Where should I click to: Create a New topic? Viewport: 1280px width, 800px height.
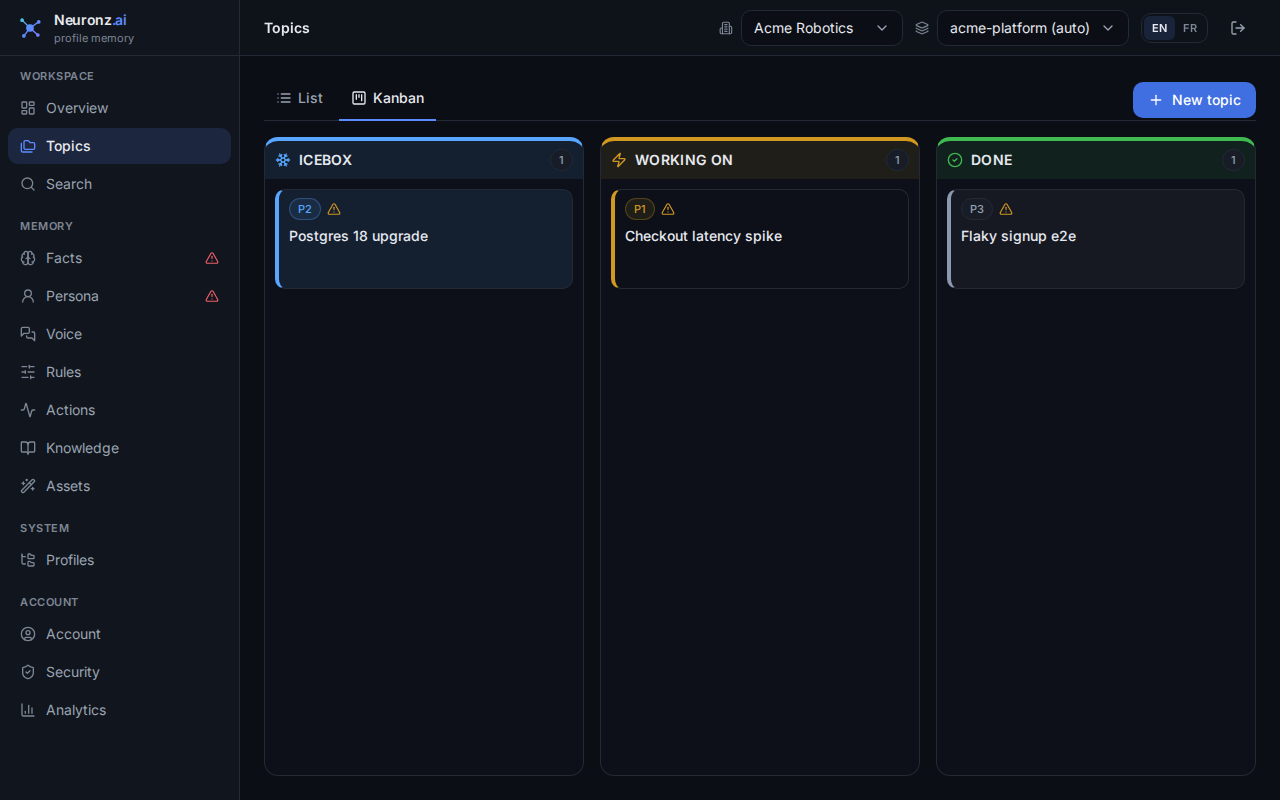[x=1194, y=100]
